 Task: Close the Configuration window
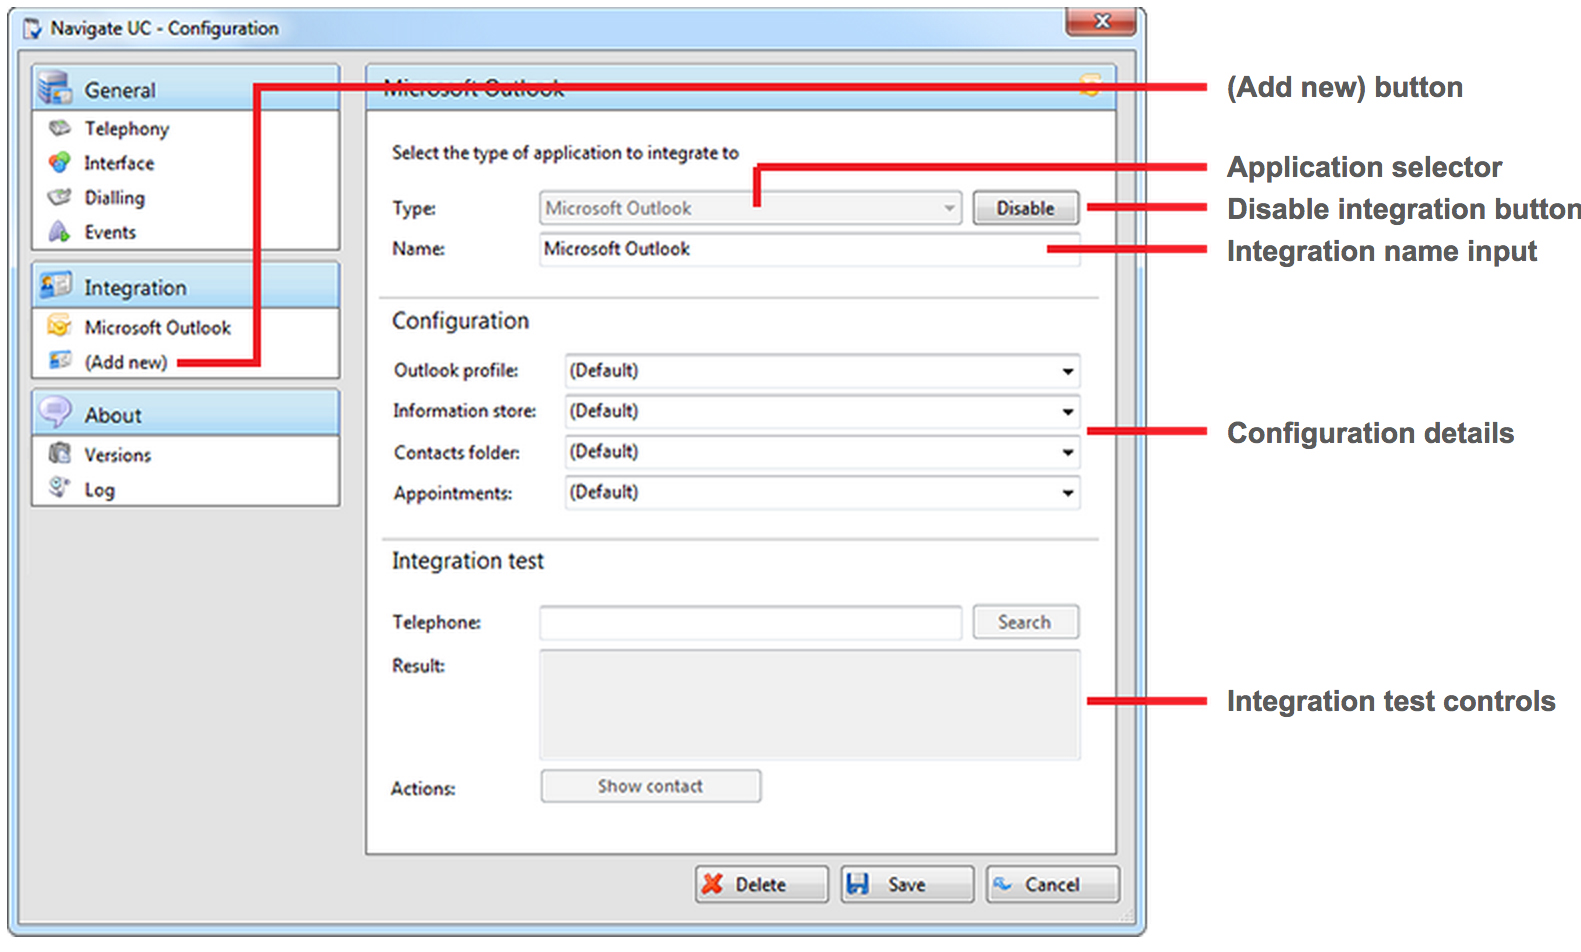(x=1100, y=21)
